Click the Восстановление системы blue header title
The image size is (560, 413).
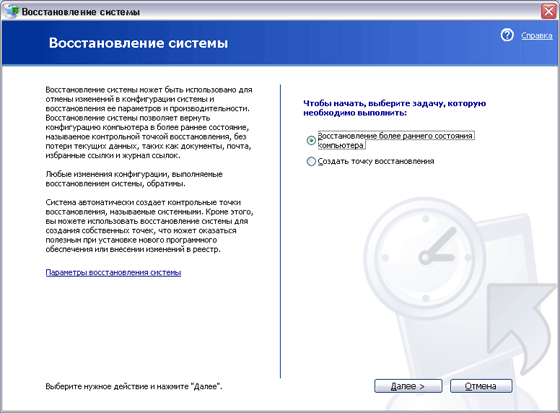(x=138, y=43)
